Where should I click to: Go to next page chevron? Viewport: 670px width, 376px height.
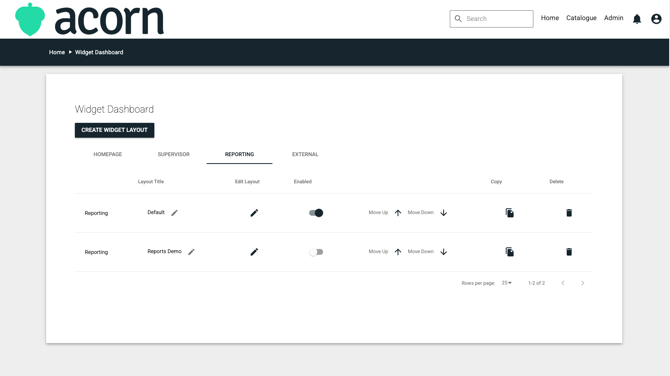(582, 283)
